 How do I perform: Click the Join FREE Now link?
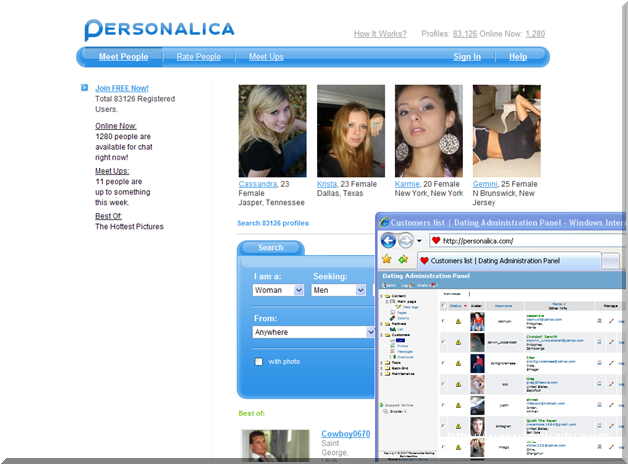122,88
